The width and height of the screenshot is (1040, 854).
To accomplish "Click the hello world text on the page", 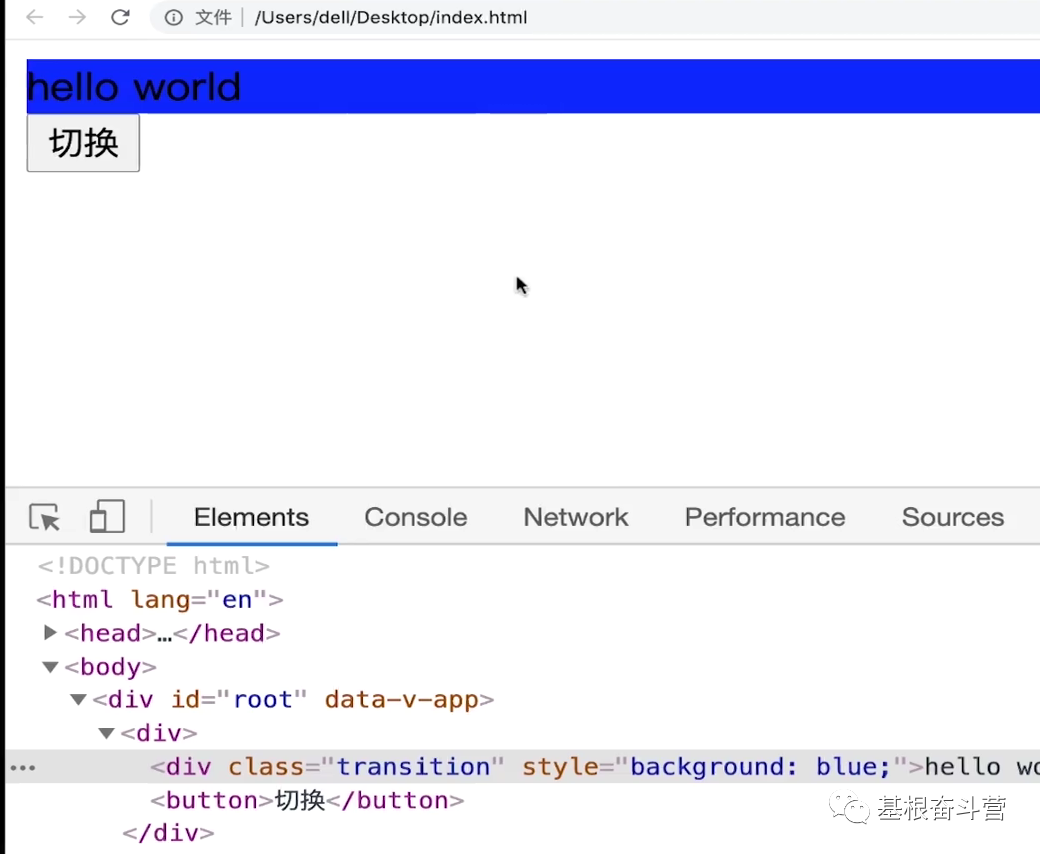I will point(133,87).
